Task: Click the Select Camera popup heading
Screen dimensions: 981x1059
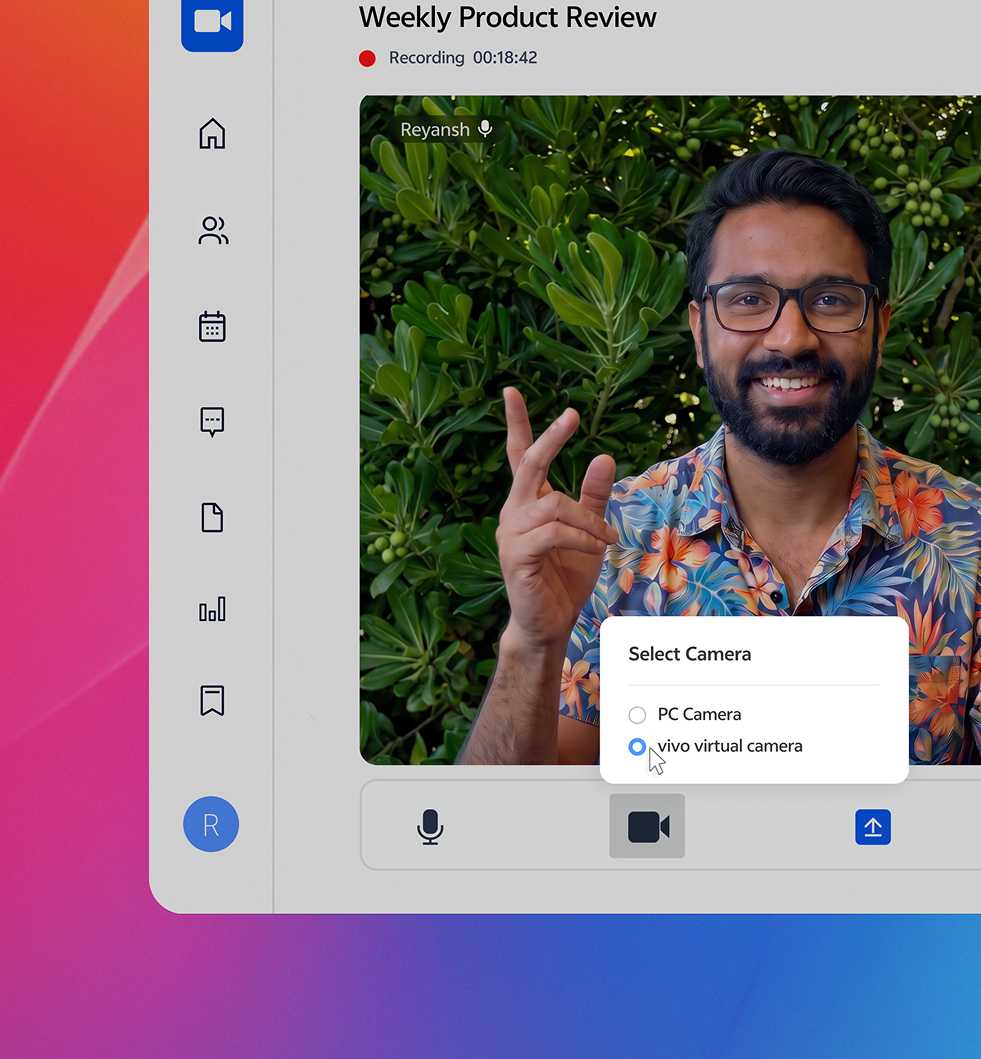Action: (x=689, y=654)
